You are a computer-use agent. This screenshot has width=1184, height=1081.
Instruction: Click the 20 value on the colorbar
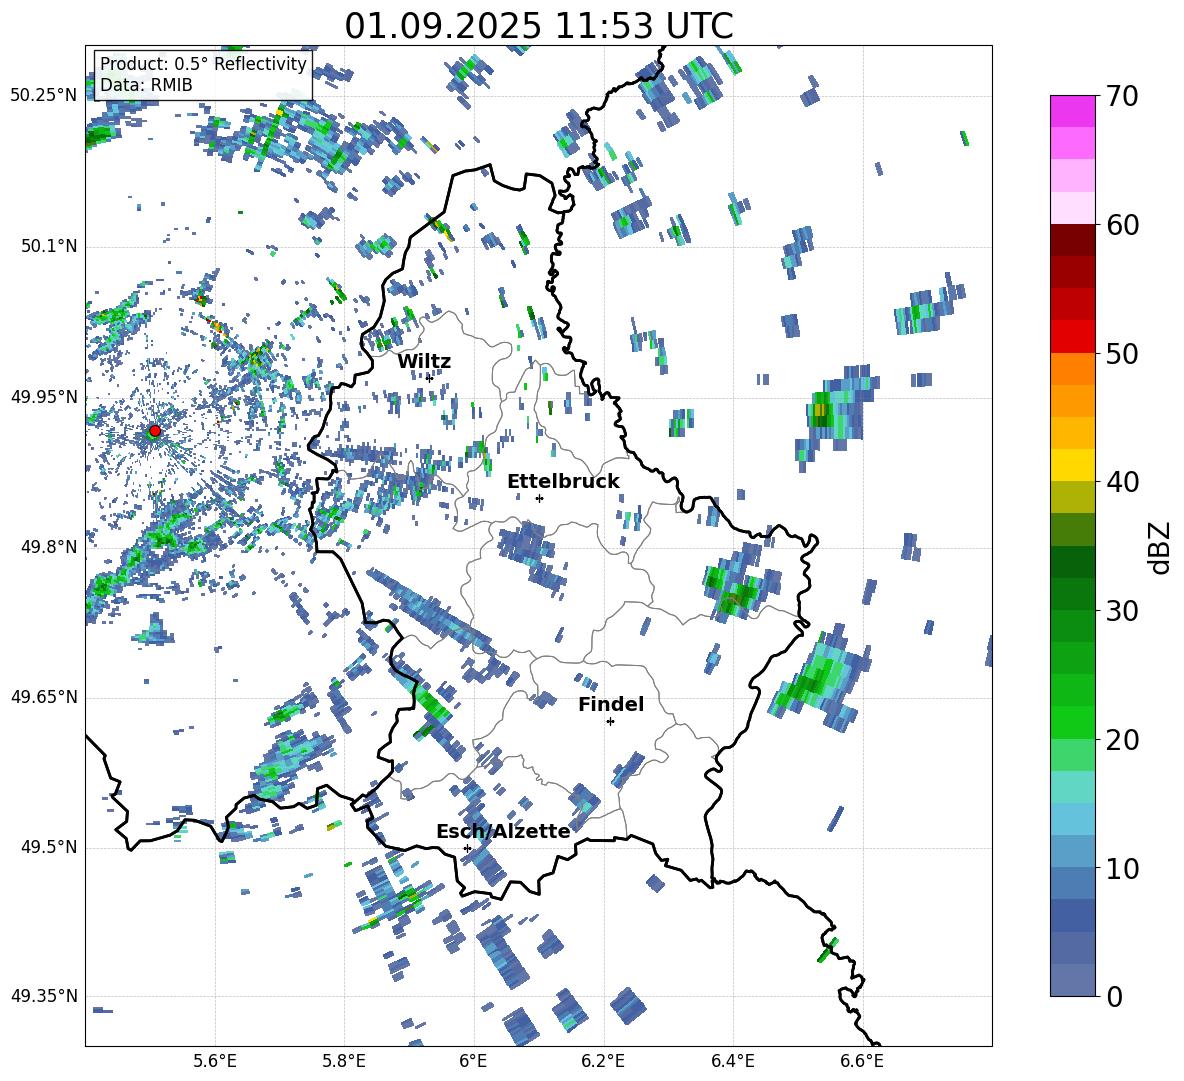pos(1122,740)
